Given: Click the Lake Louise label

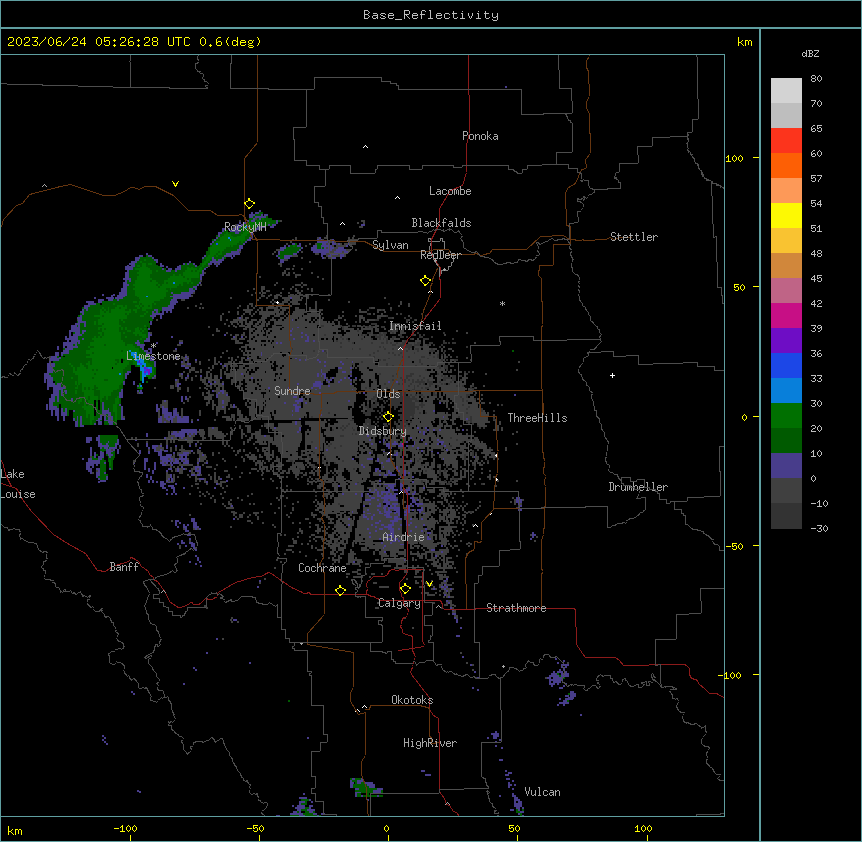Looking at the screenshot, I should (x=18, y=484).
